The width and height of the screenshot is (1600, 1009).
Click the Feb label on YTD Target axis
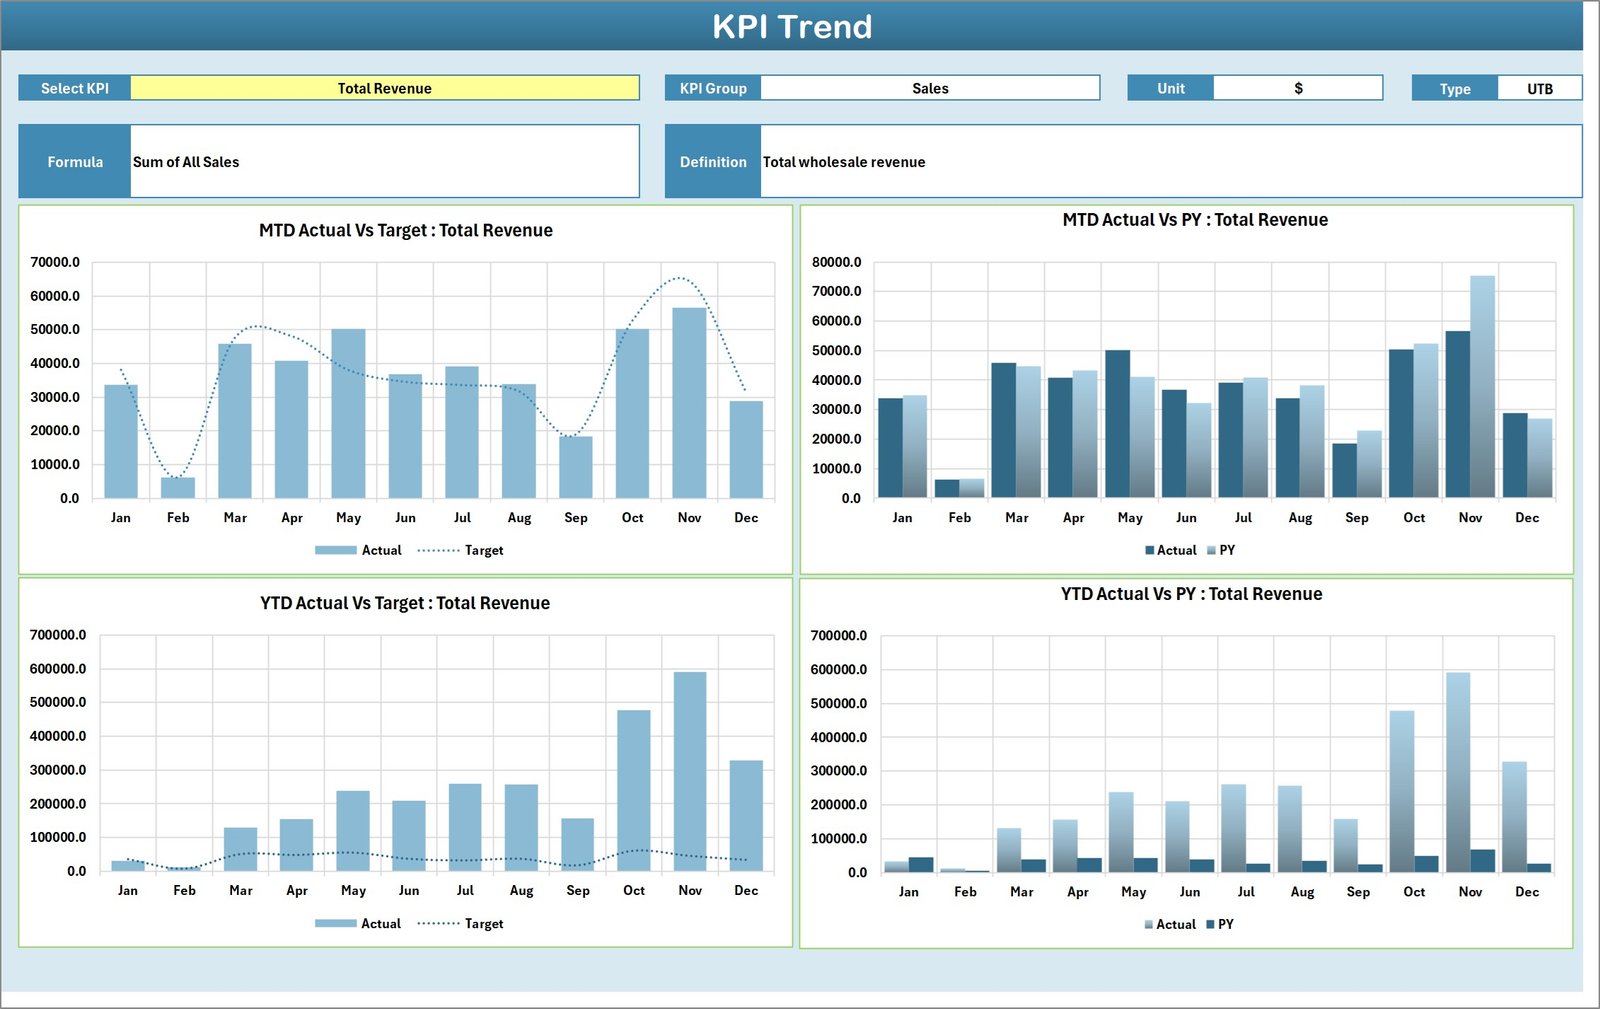[x=183, y=890]
